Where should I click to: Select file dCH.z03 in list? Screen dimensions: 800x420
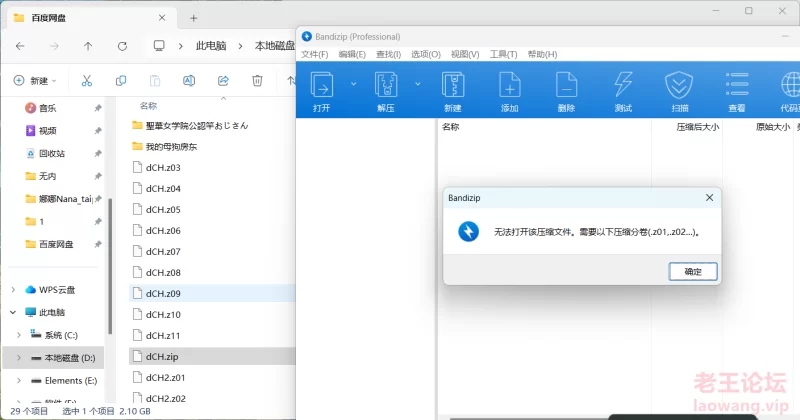163,167
